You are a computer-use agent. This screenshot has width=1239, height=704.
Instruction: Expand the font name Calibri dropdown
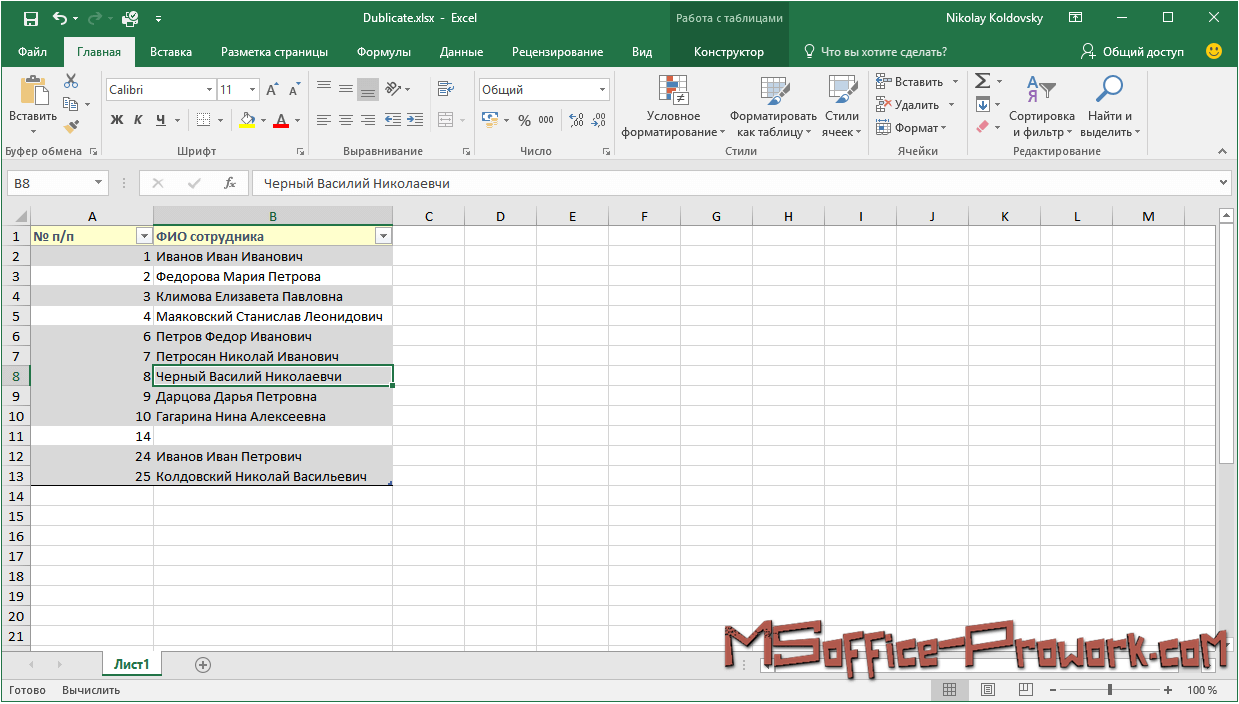pos(209,90)
